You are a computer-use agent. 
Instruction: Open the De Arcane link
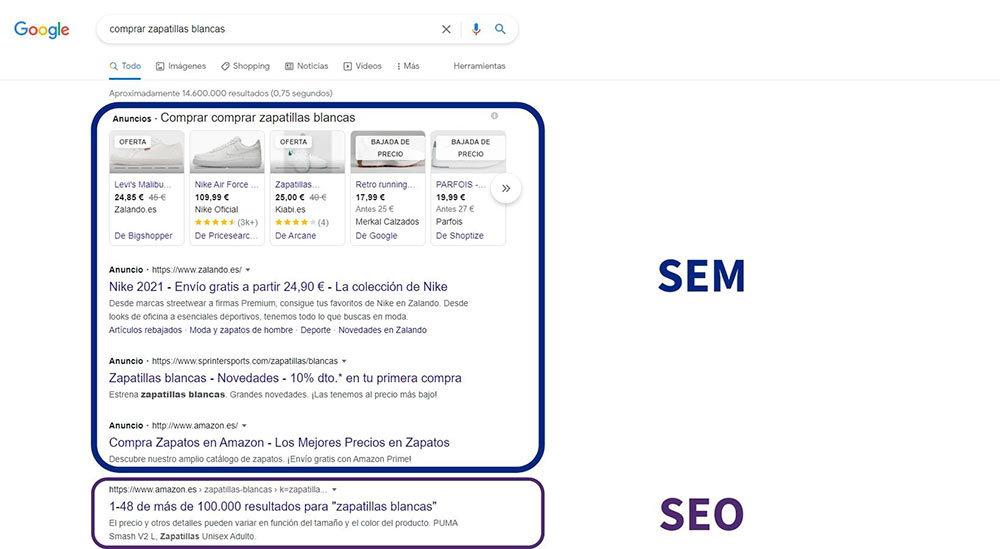coord(295,235)
